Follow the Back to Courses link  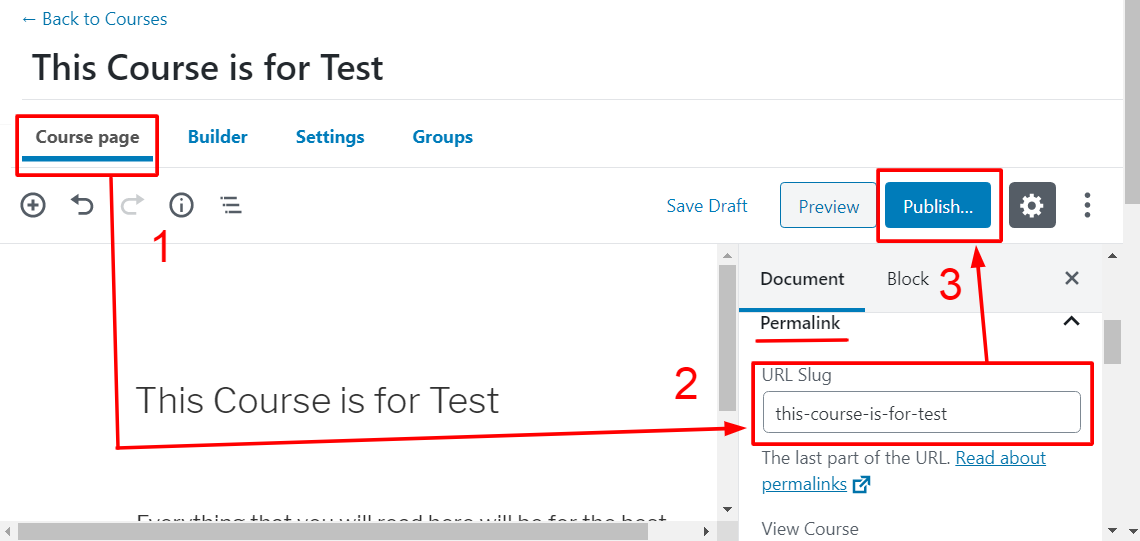[95, 19]
